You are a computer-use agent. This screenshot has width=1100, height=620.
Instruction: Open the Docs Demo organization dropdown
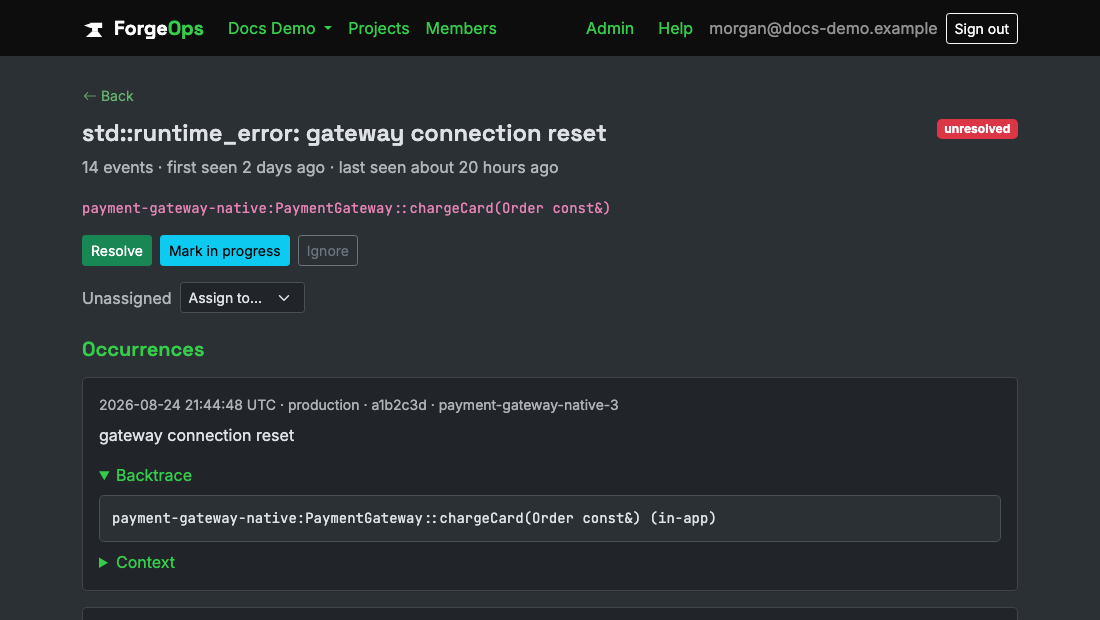(x=279, y=29)
